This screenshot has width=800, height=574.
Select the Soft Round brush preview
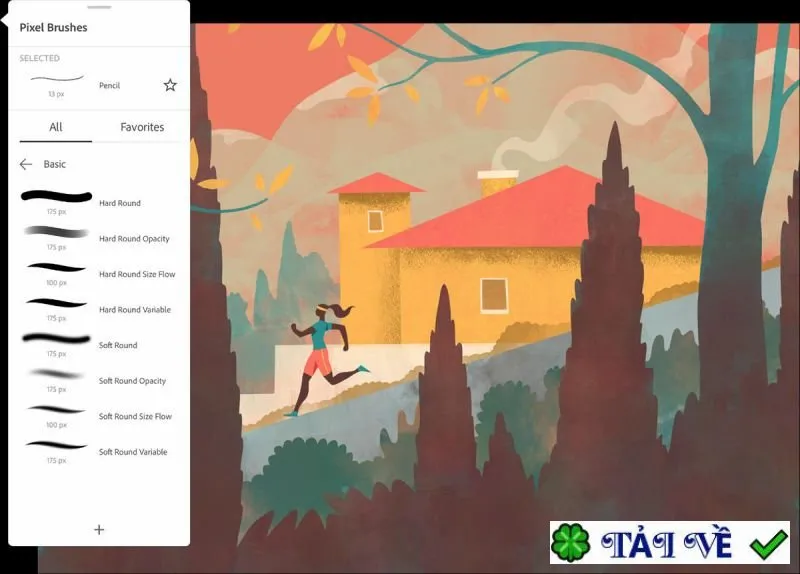(56, 338)
